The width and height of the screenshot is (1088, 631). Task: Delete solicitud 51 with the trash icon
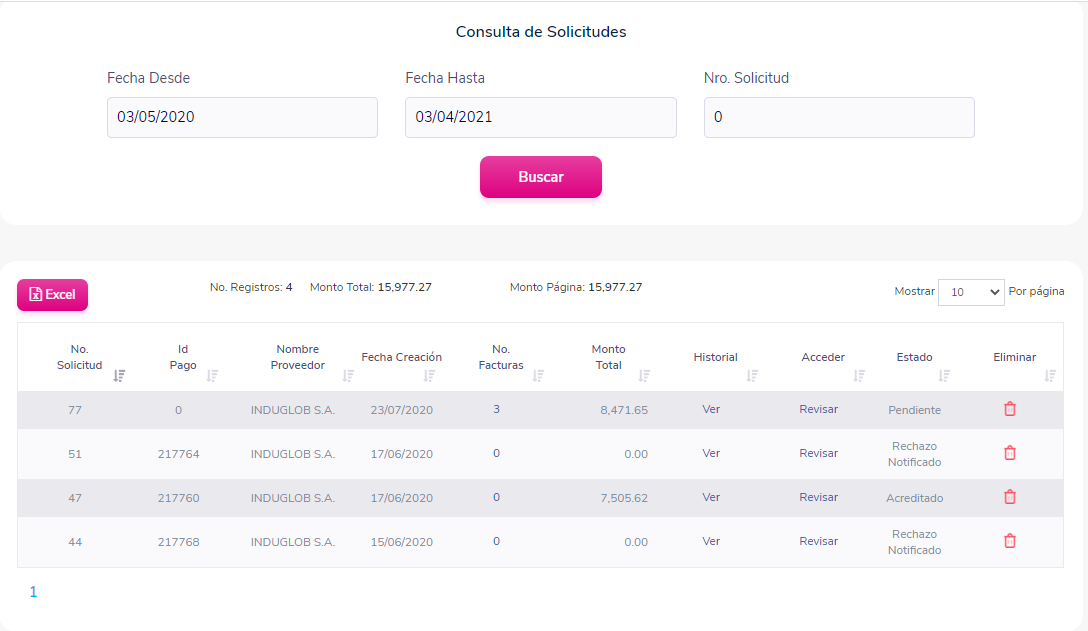1010,453
